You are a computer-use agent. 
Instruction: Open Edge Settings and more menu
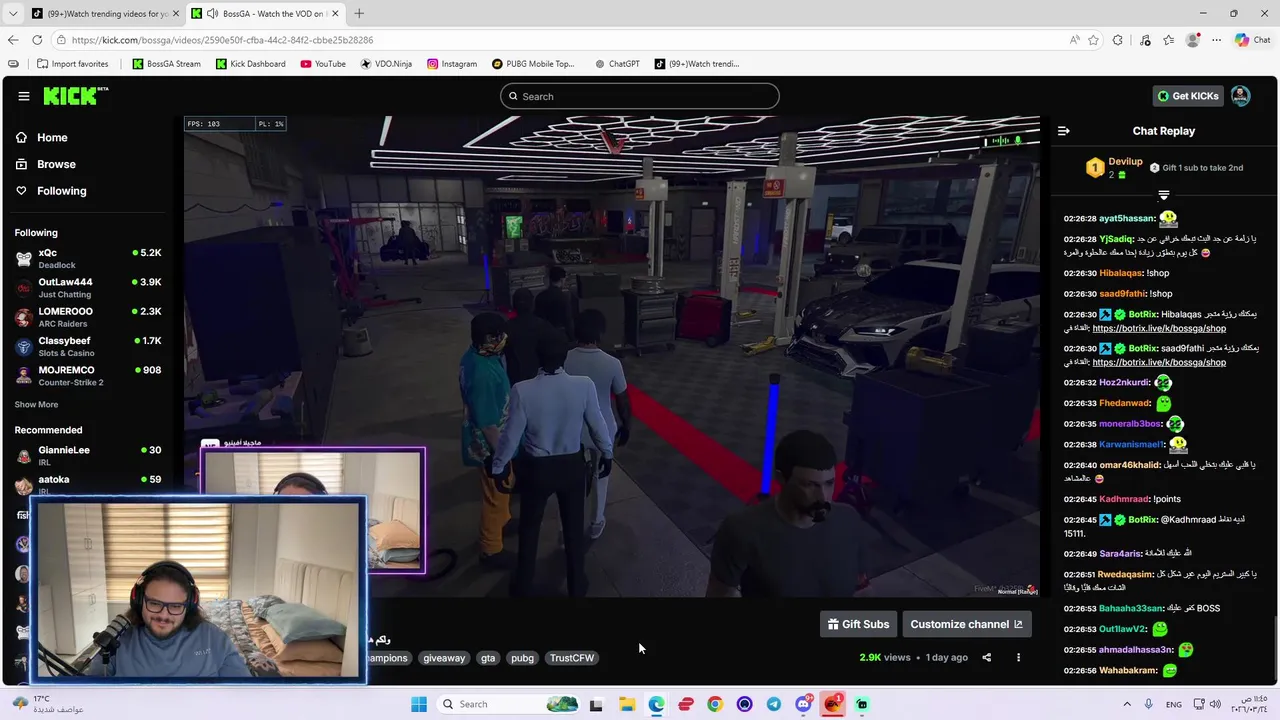coord(1216,40)
